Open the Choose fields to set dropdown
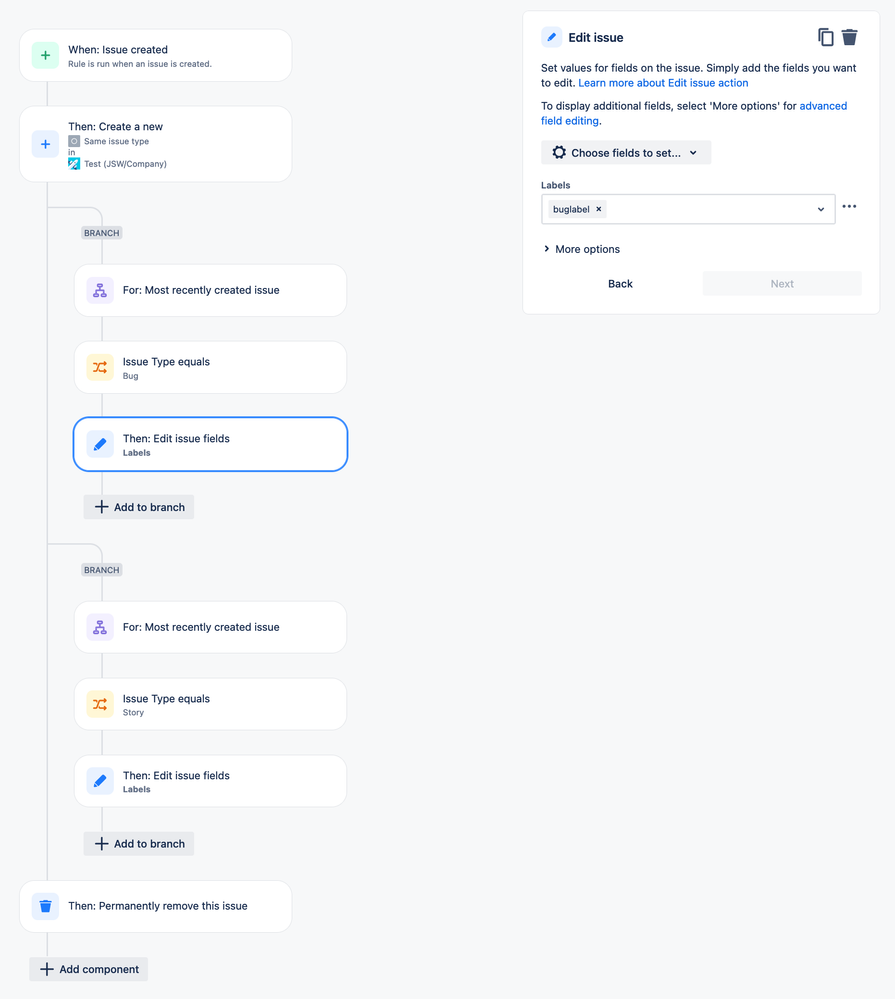Screen dimensions: 895x999 click(626, 152)
